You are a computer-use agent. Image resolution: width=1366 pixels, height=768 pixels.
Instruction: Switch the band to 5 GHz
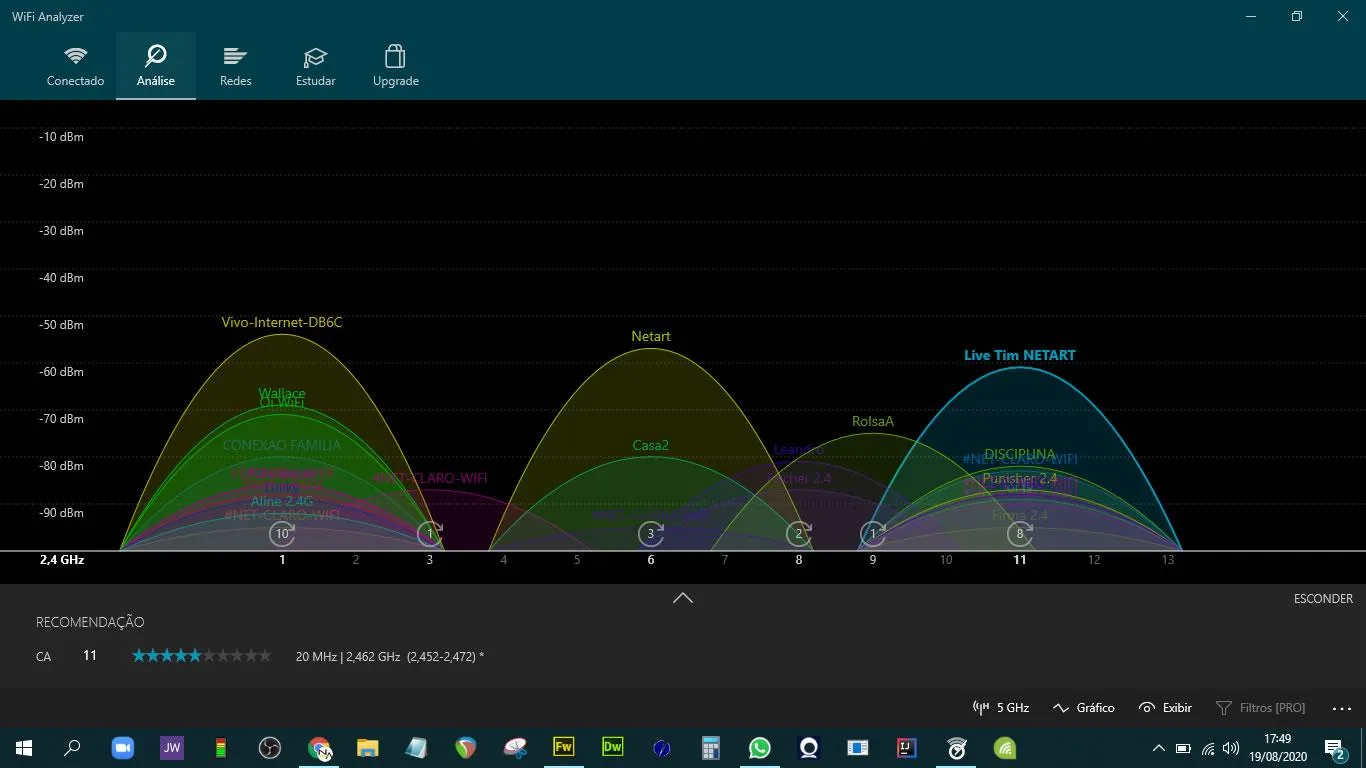click(1001, 708)
